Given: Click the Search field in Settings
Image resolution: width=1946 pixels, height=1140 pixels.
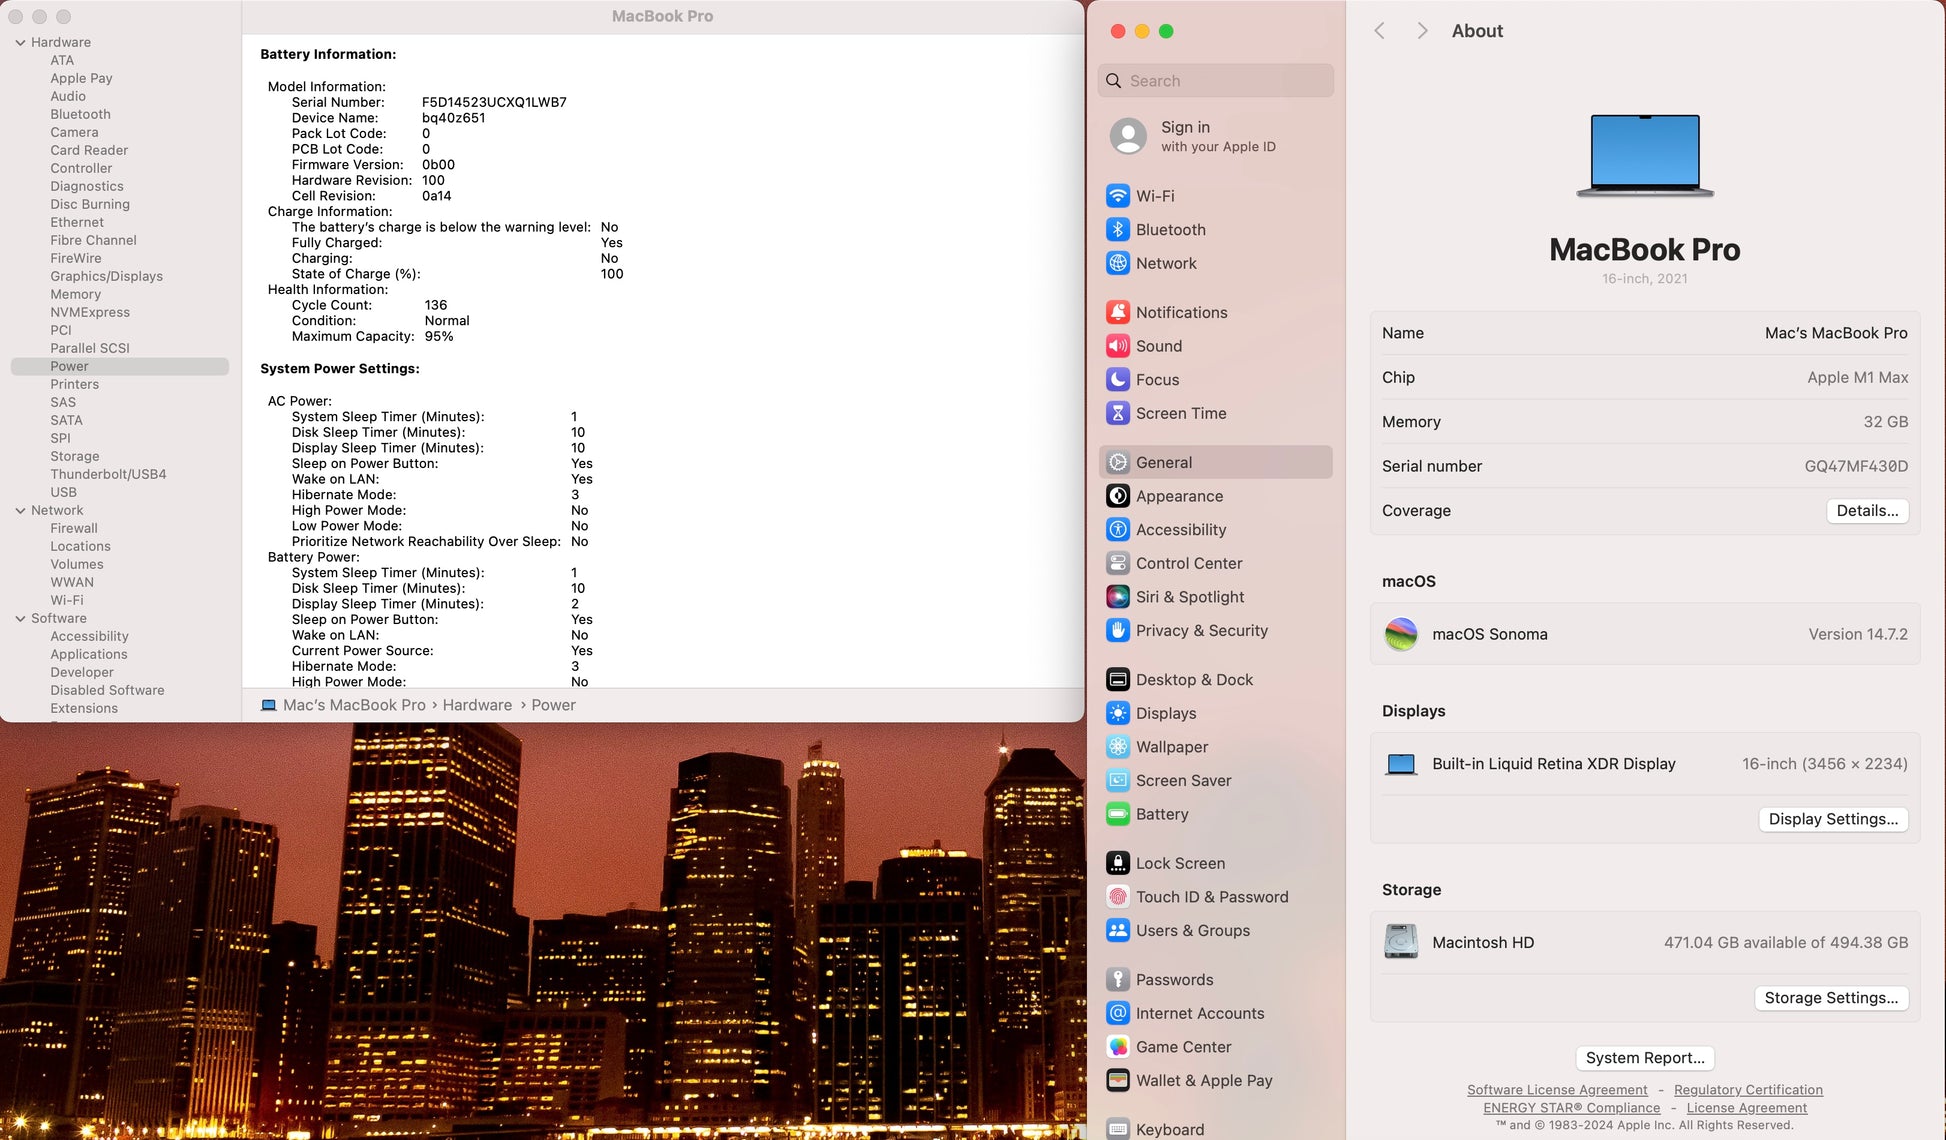Looking at the screenshot, I should 1215,81.
